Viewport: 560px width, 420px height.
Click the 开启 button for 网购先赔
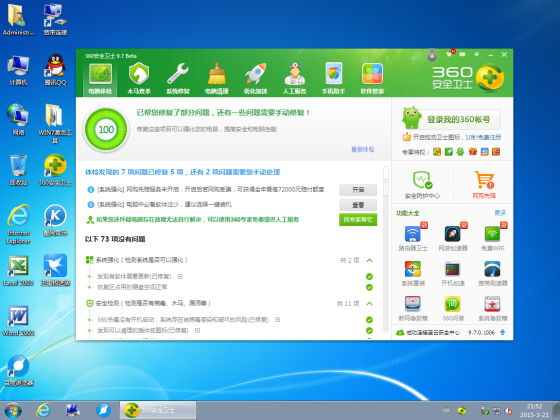[358, 190]
